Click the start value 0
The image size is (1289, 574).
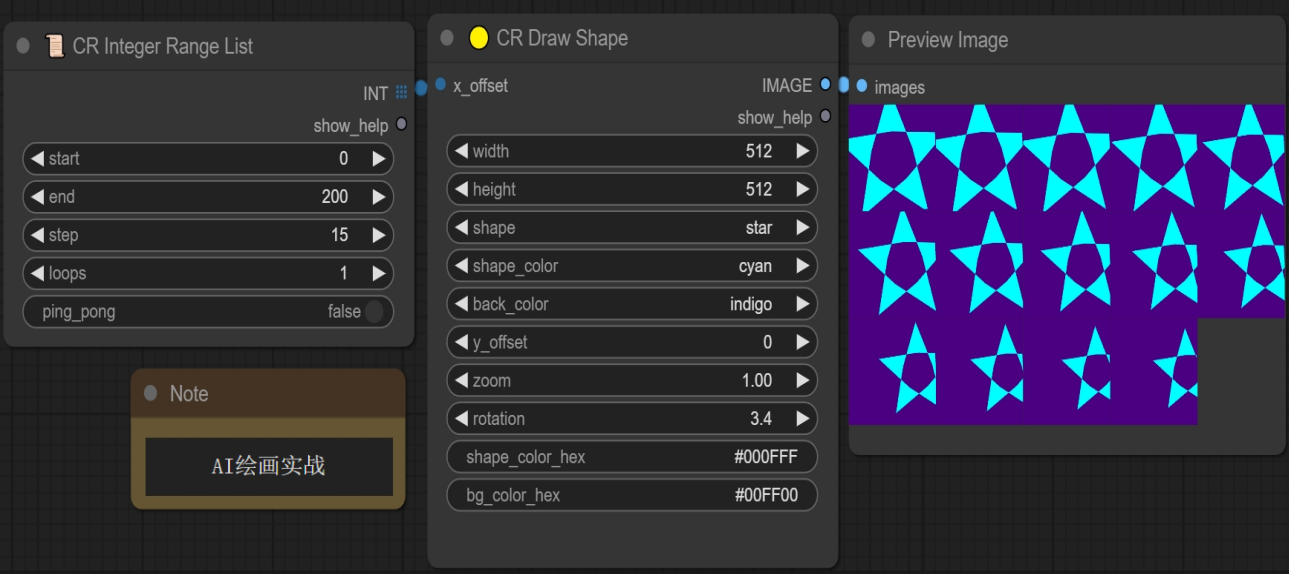click(344, 159)
